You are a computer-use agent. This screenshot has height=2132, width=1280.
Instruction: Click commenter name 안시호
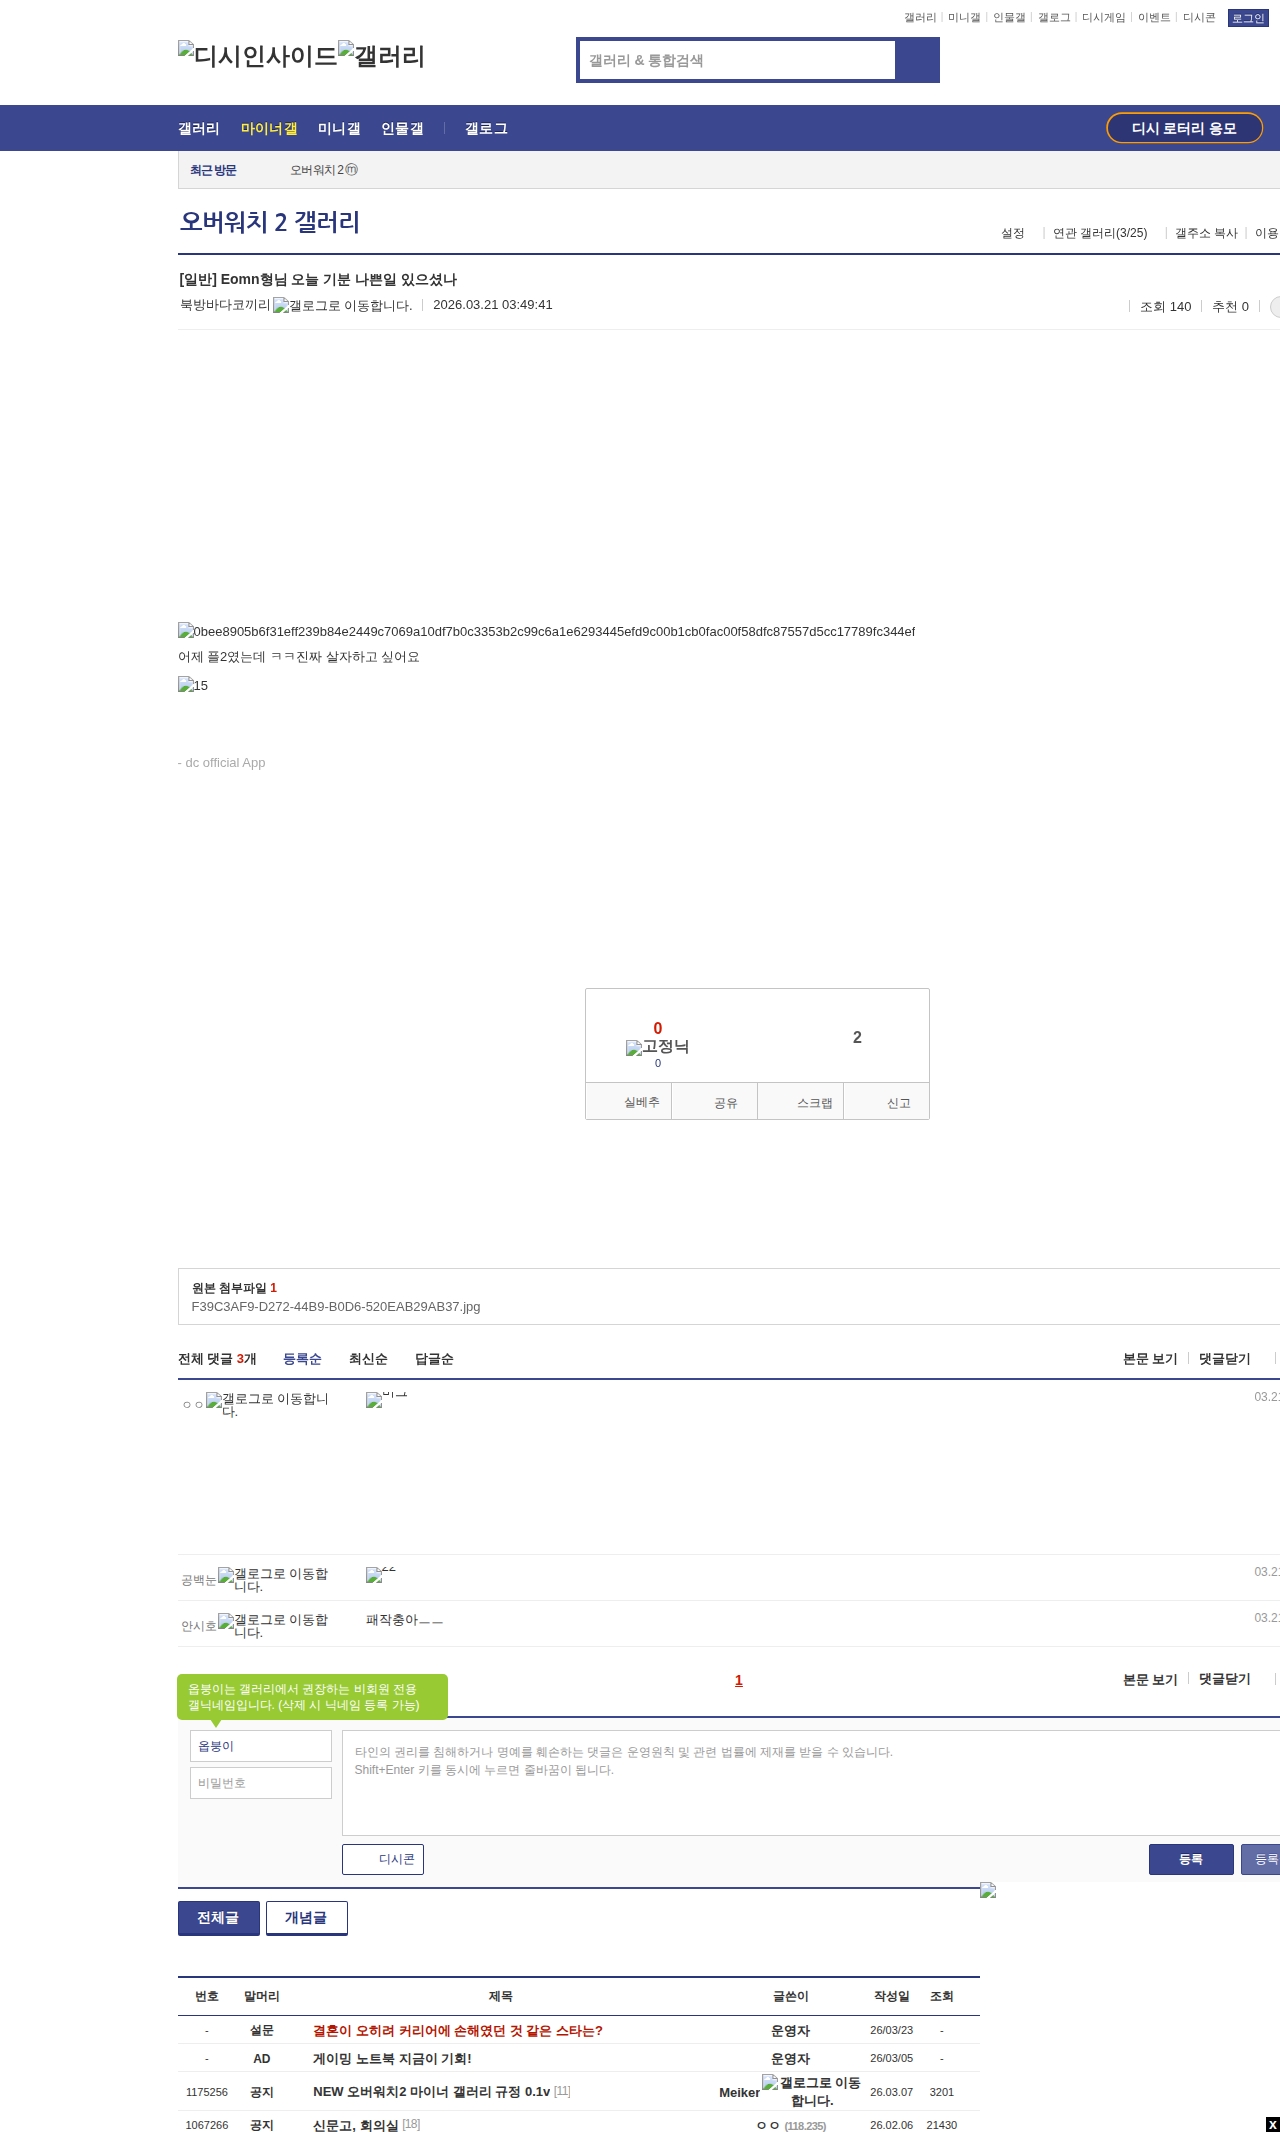(198, 1626)
